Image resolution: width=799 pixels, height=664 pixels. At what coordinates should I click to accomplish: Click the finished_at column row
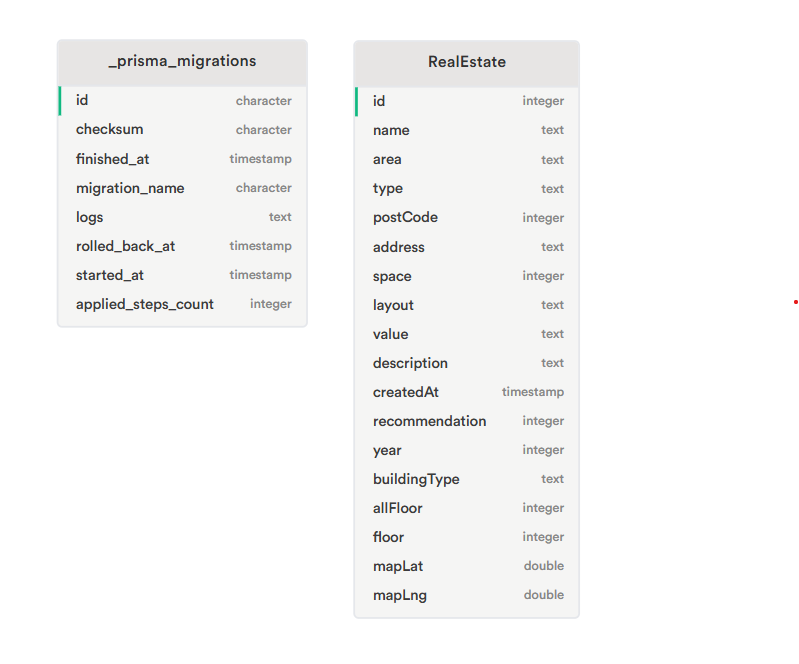point(182,158)
